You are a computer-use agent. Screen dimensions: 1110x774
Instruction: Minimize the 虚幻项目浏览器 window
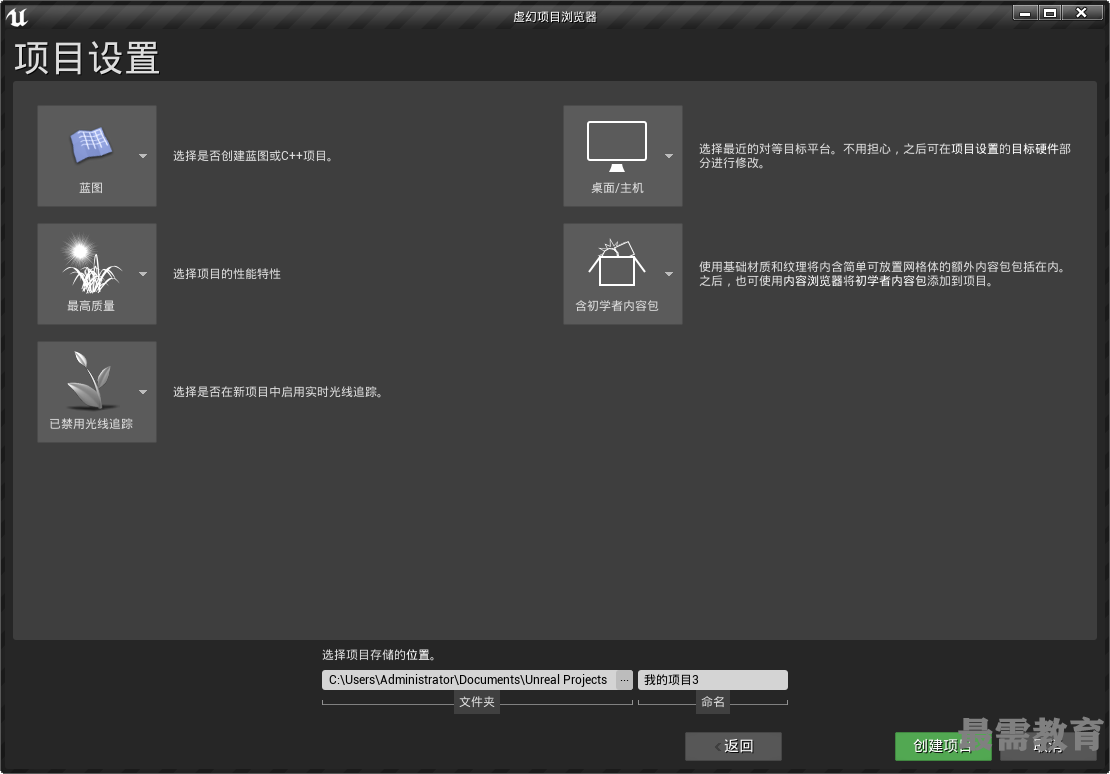tap(1025, 13)
